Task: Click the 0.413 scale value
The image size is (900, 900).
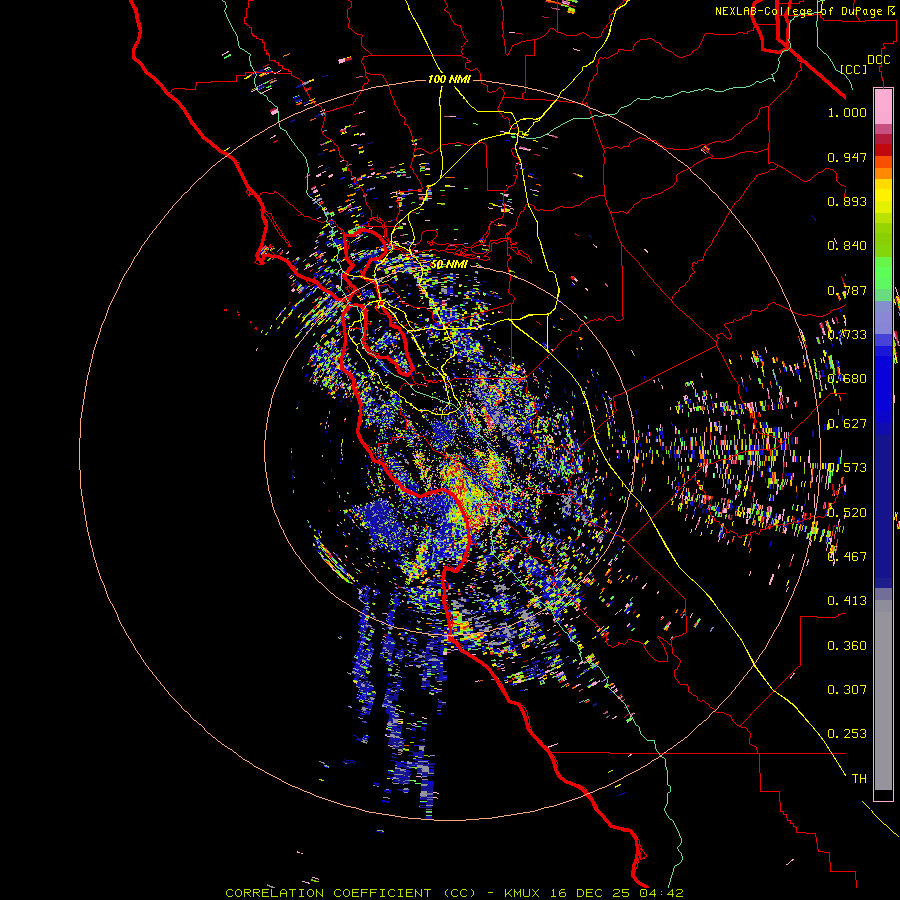Action: coord(847,601)
